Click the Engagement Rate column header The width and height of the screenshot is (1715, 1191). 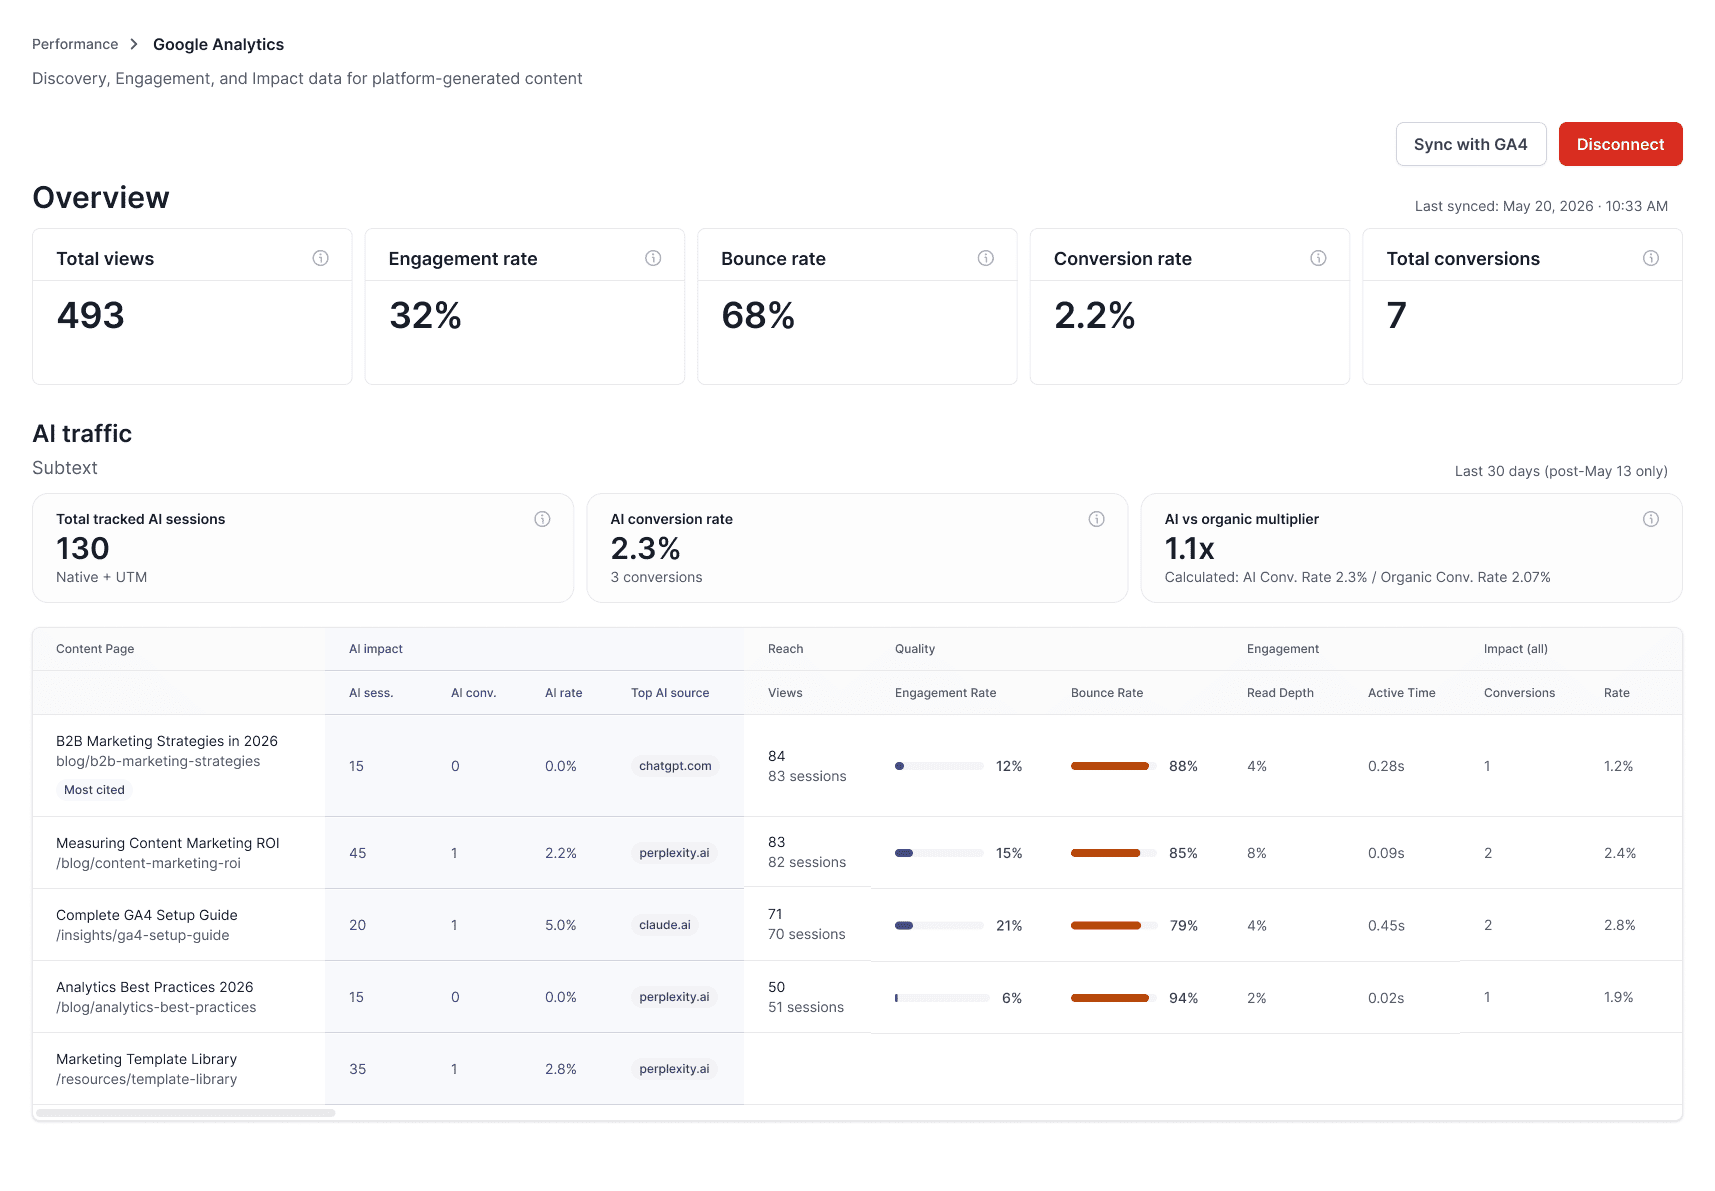pos(945,693)
